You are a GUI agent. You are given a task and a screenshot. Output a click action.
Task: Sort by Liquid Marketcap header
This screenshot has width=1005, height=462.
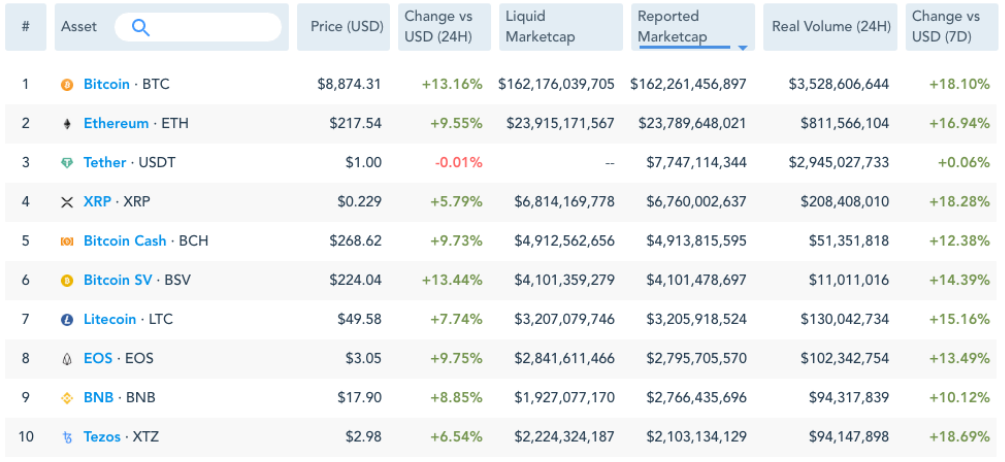561,27
